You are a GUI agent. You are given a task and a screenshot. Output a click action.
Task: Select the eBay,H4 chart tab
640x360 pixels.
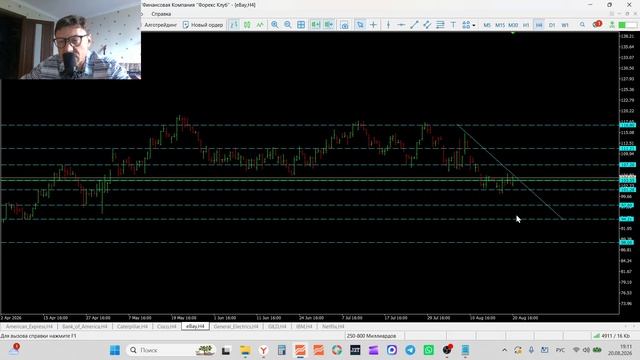195,326
